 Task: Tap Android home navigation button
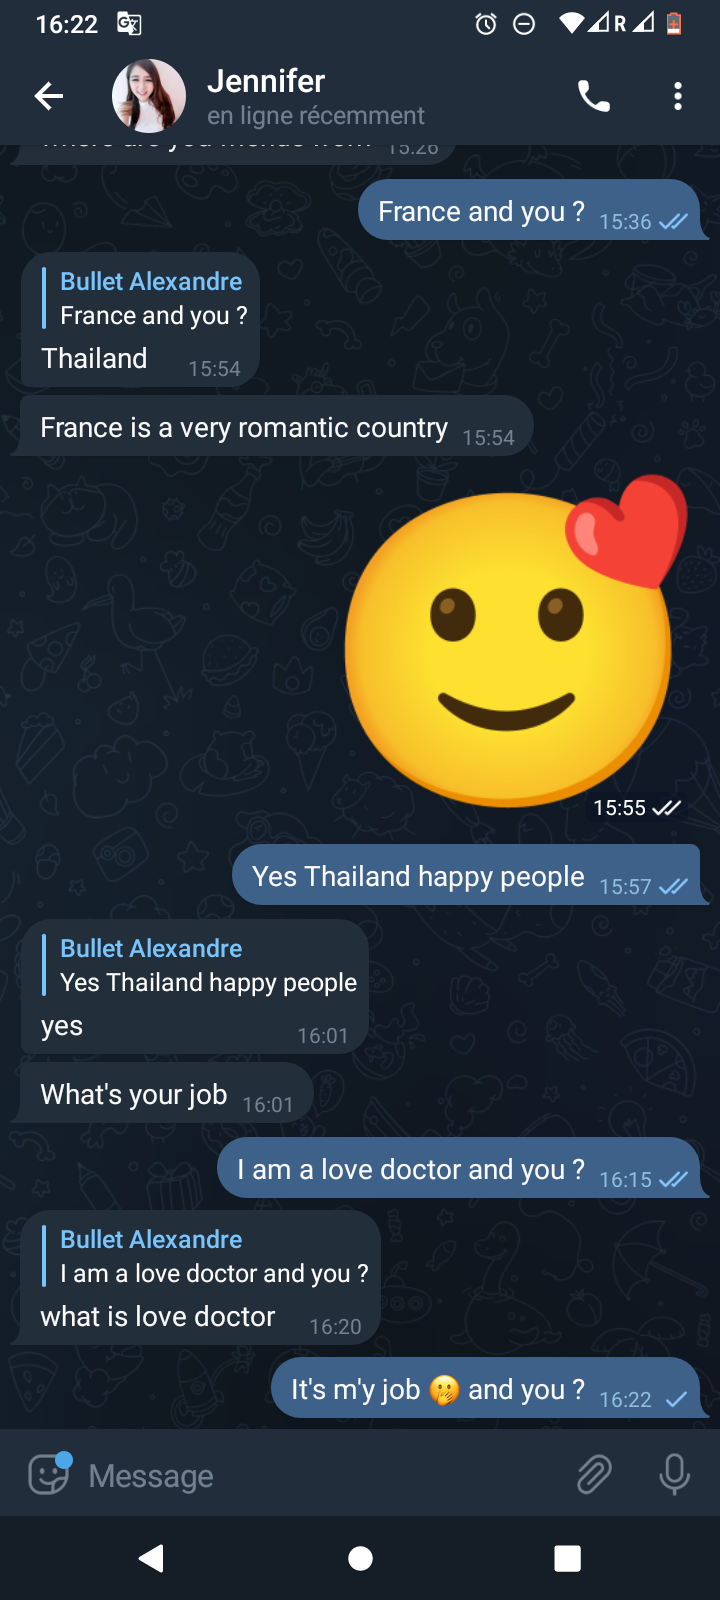(360, 1558)
